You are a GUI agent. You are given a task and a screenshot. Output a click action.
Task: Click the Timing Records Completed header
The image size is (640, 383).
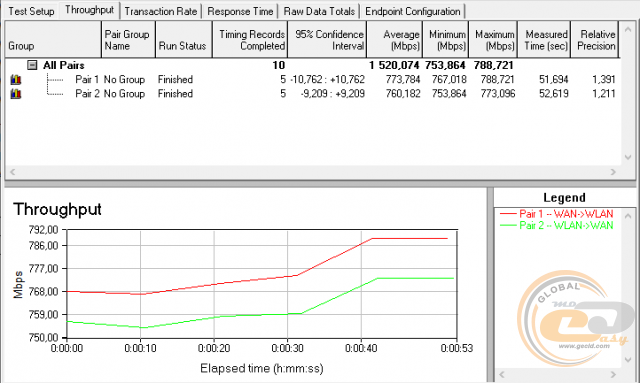pyautogui.click(x=250, y=40)
